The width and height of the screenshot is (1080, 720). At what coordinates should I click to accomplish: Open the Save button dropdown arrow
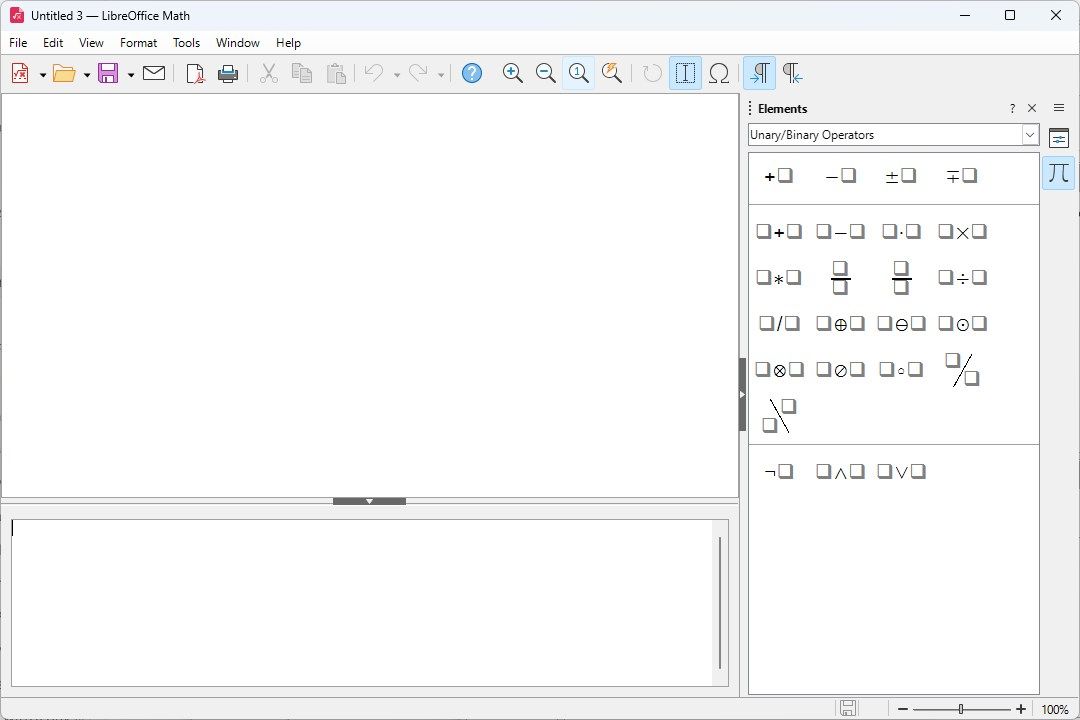[131, 74]
